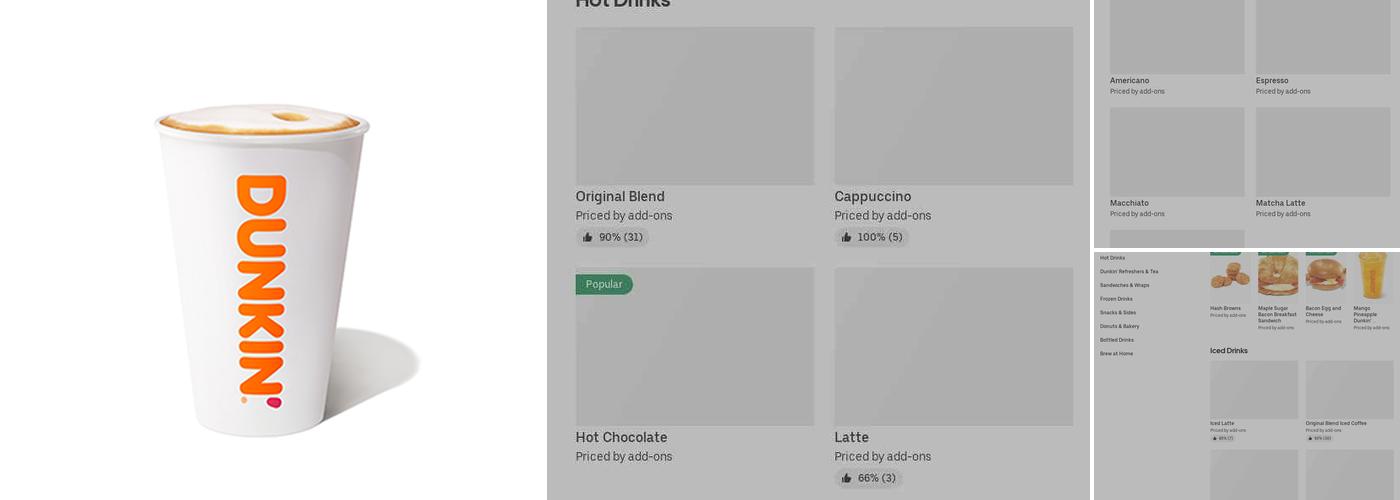1400x500 pixels.
Task: Click the Popular badge on Hot Chocolate
Action: pos(604,284)
